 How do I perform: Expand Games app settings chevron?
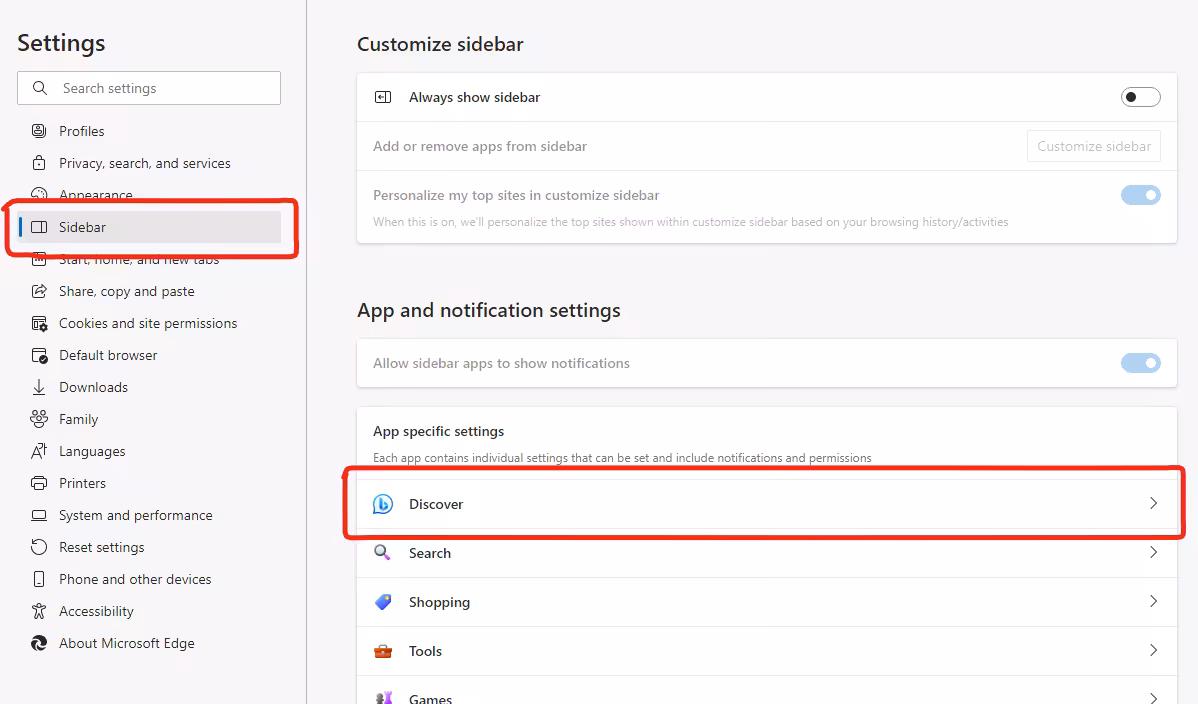pyautogui.click(x=1154, y=697)
